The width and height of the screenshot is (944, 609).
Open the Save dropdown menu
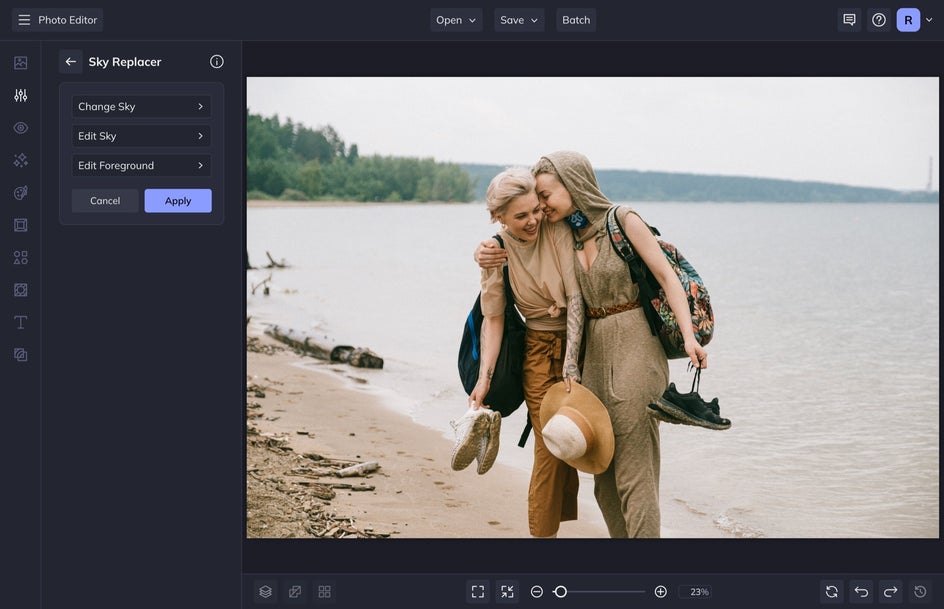(x=519, y=20)
